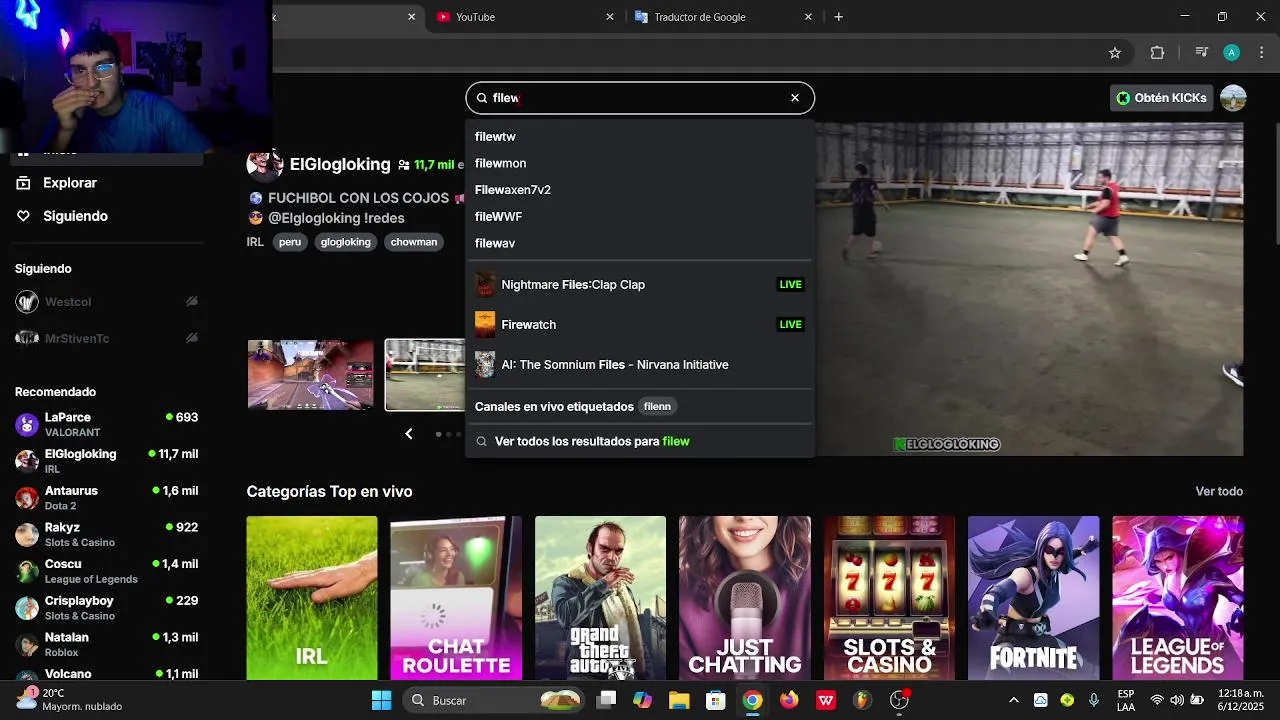Image resolution: width=1280 pixels, height=720 pixels.
Task: Select the Valorant stream thumbnail
Action: pos(311,375)
